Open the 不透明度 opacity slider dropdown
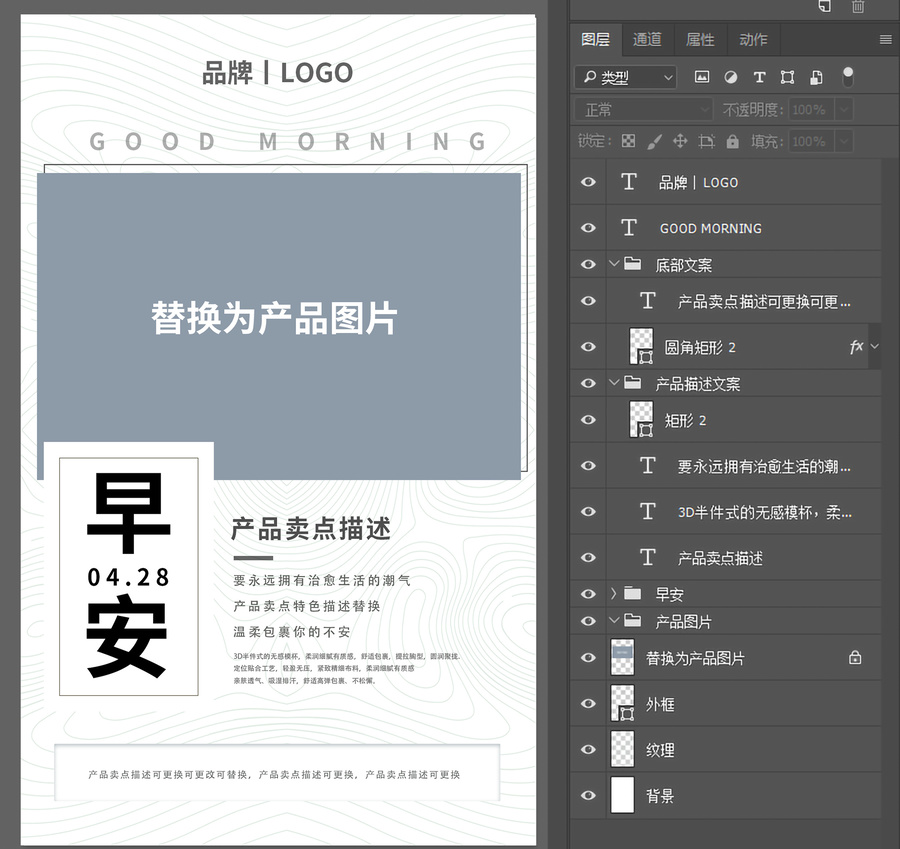The width and height of the screenshot is (900, 849). pos(843,109)
